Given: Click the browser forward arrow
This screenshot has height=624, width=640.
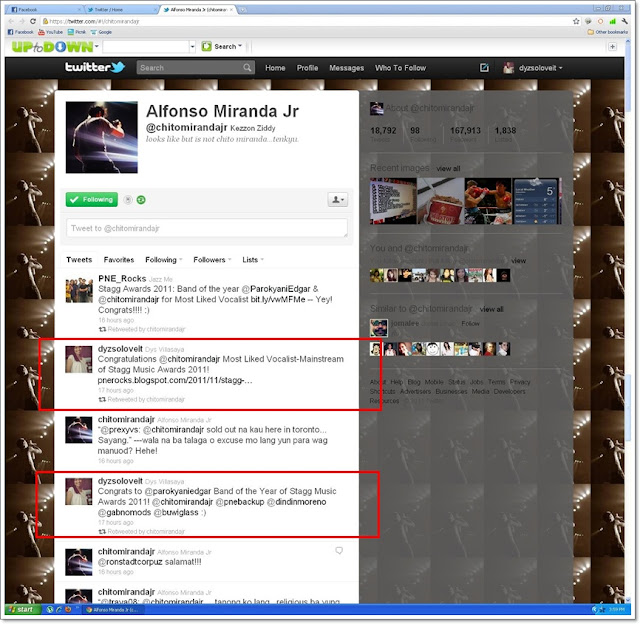Looking at the screenshot, I should [x=22, y=21].
